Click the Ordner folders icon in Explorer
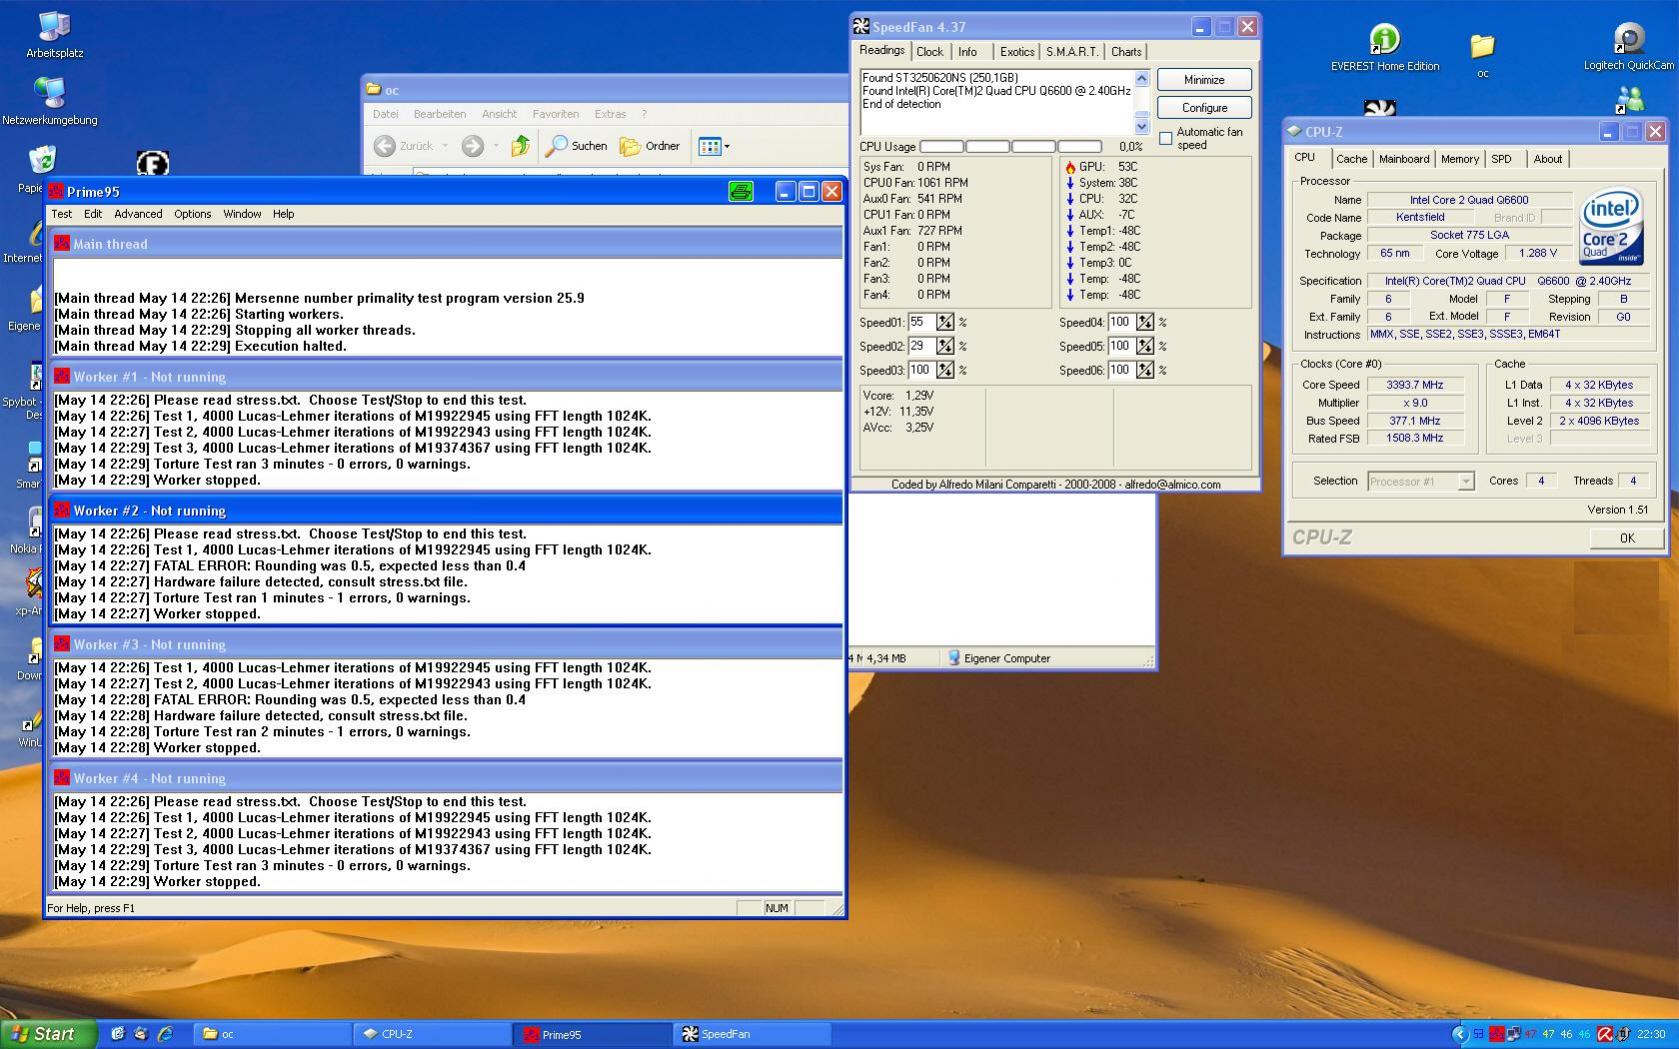 [x=630, y=146]
